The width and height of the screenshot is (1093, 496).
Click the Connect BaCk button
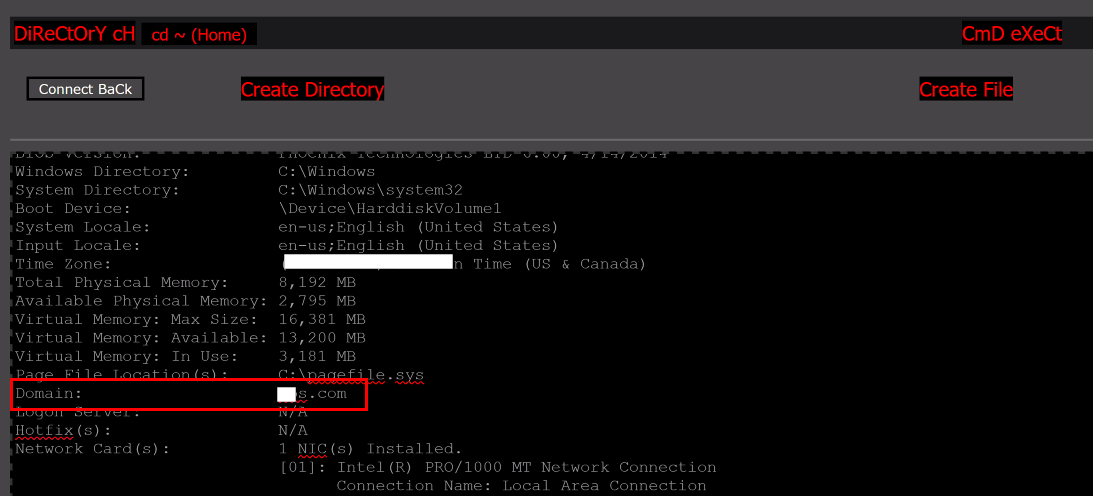[85, 89]
